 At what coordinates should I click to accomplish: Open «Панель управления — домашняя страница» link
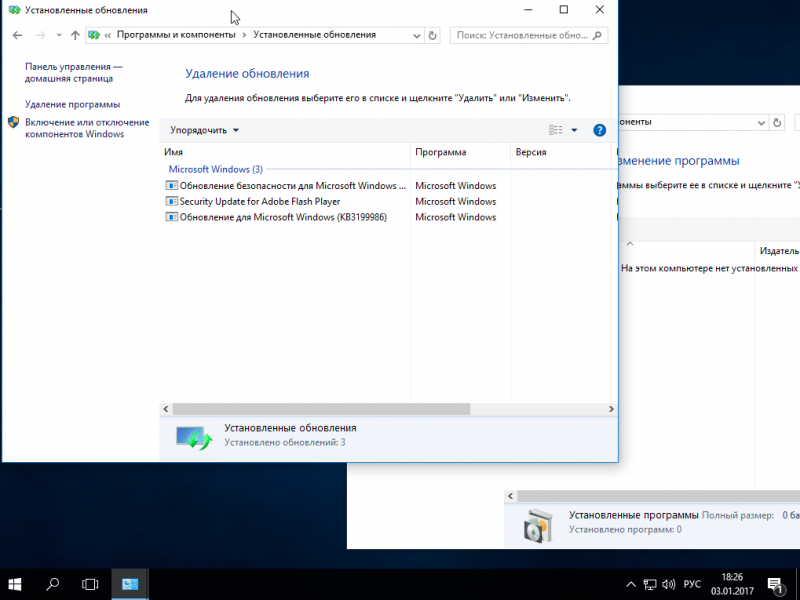tap(74, 72)
